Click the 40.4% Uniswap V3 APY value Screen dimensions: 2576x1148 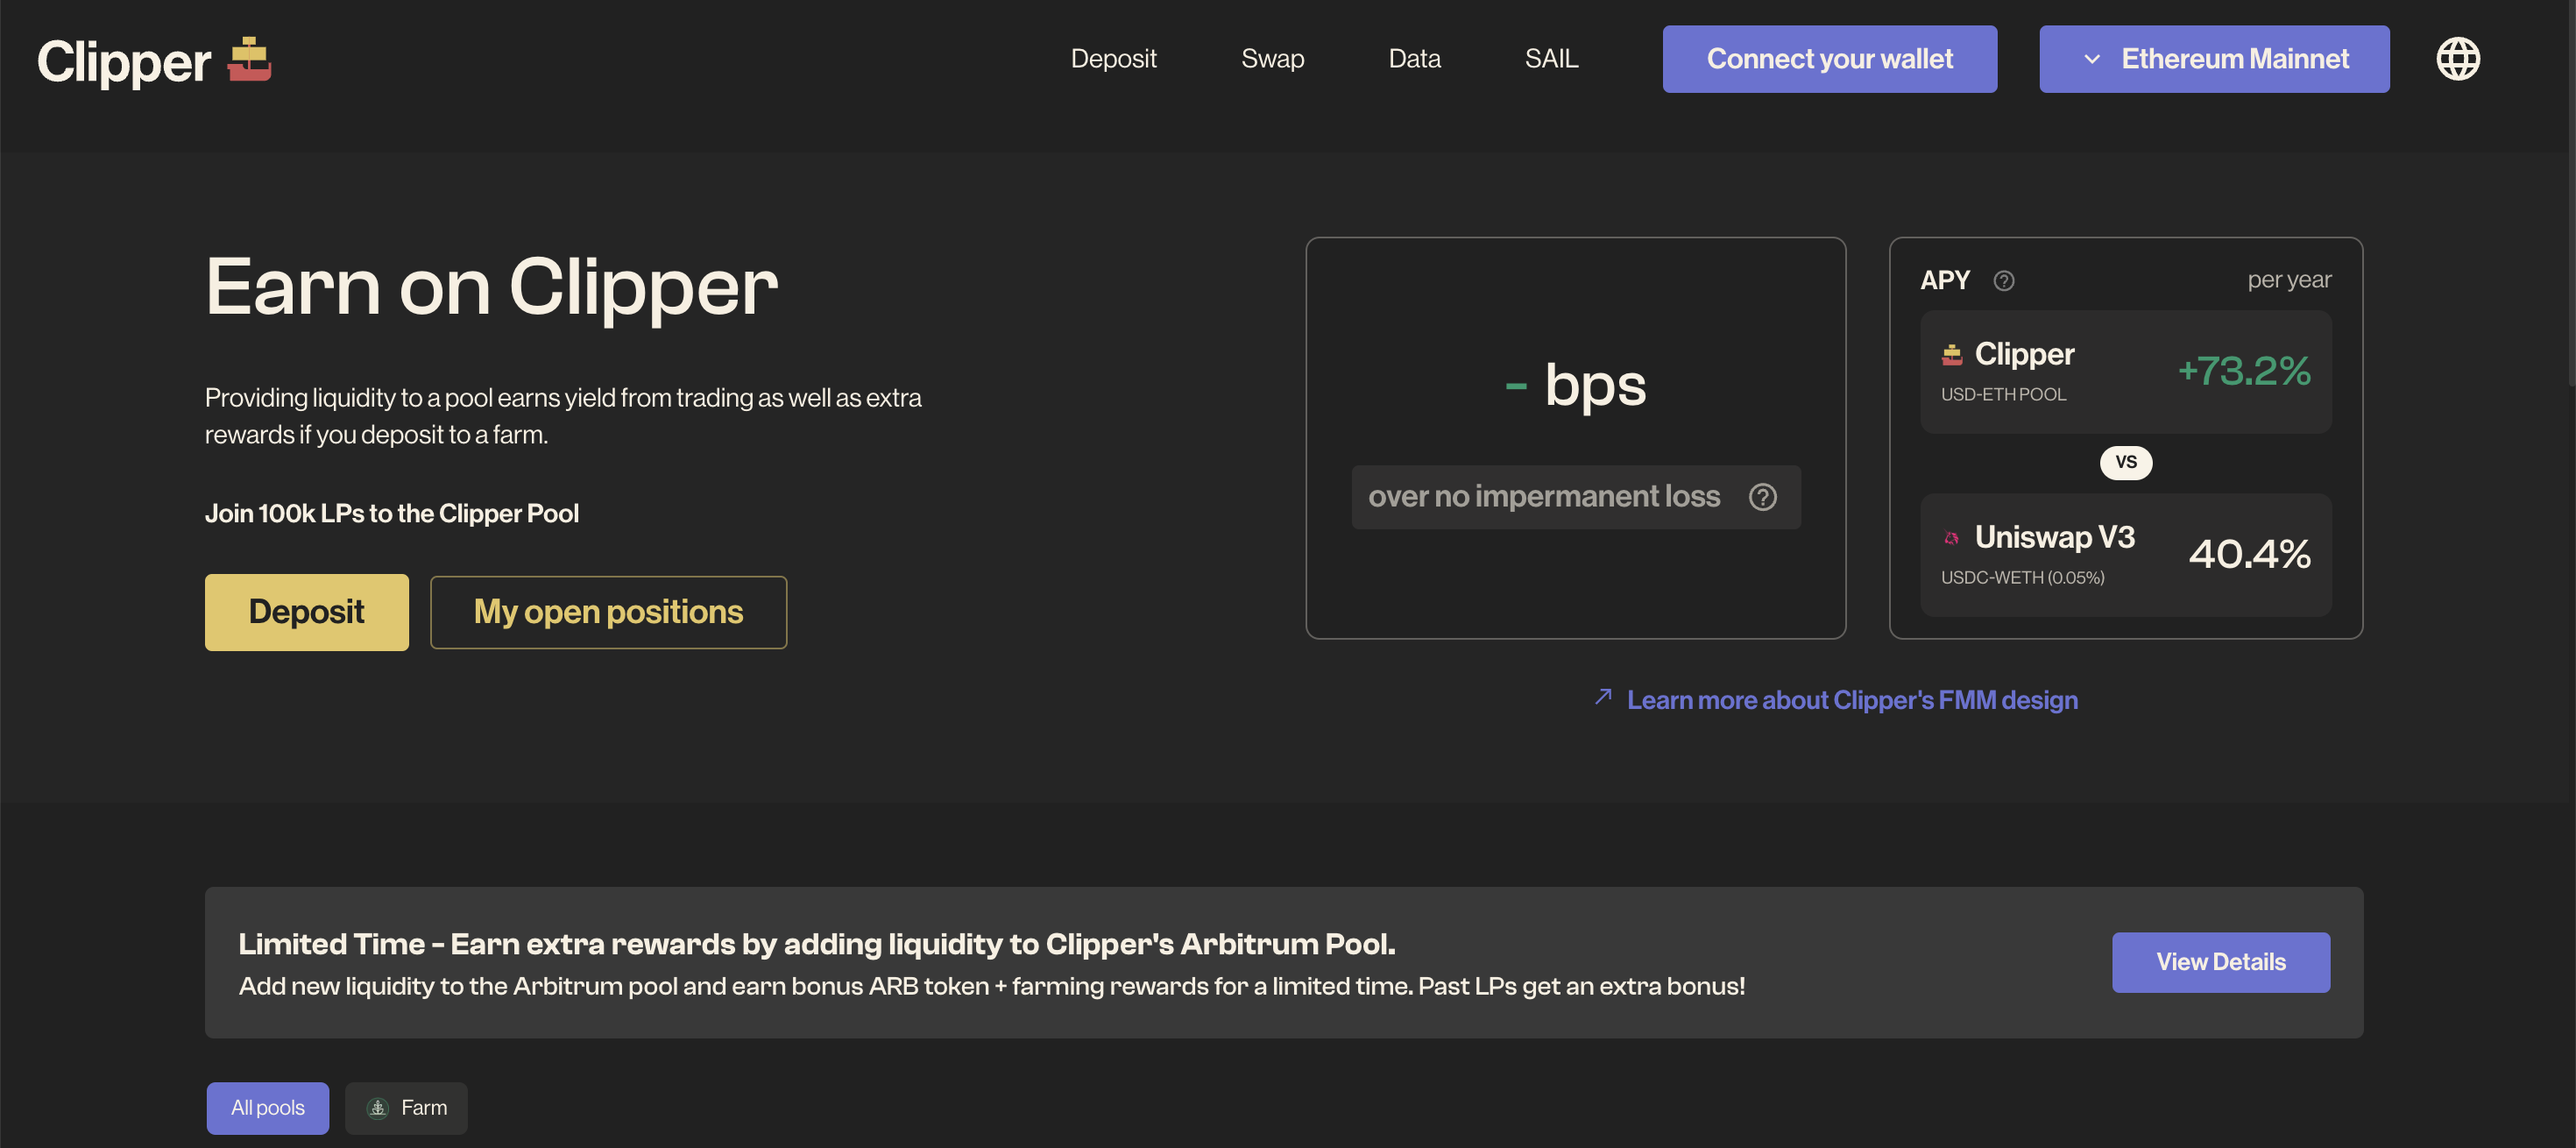pos(2248,554)
